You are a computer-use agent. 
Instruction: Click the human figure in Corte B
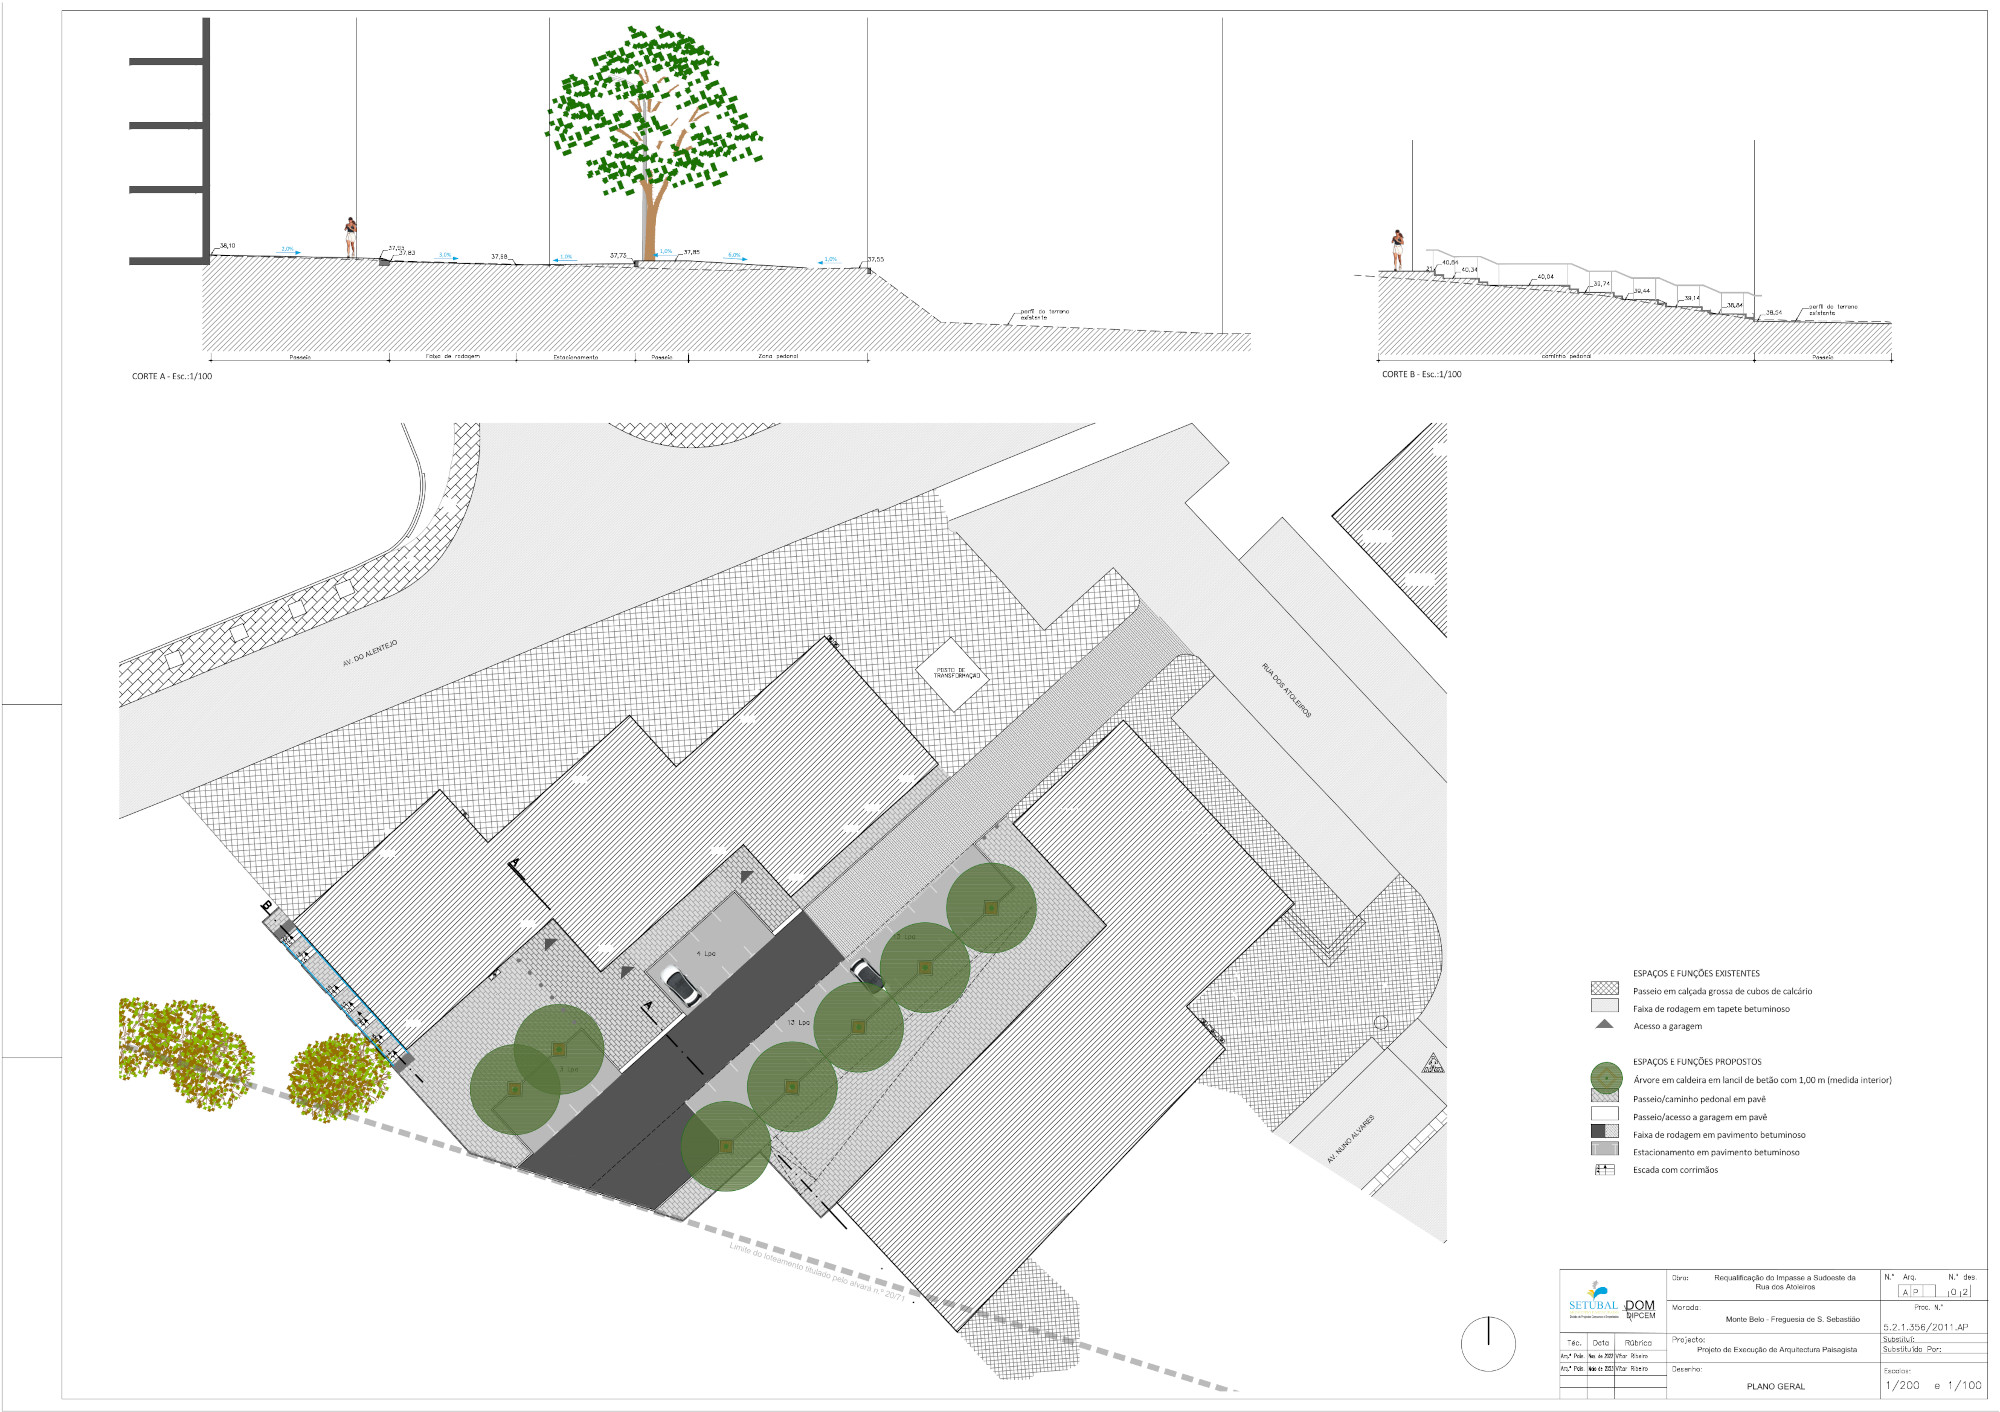click(1397, 250)
